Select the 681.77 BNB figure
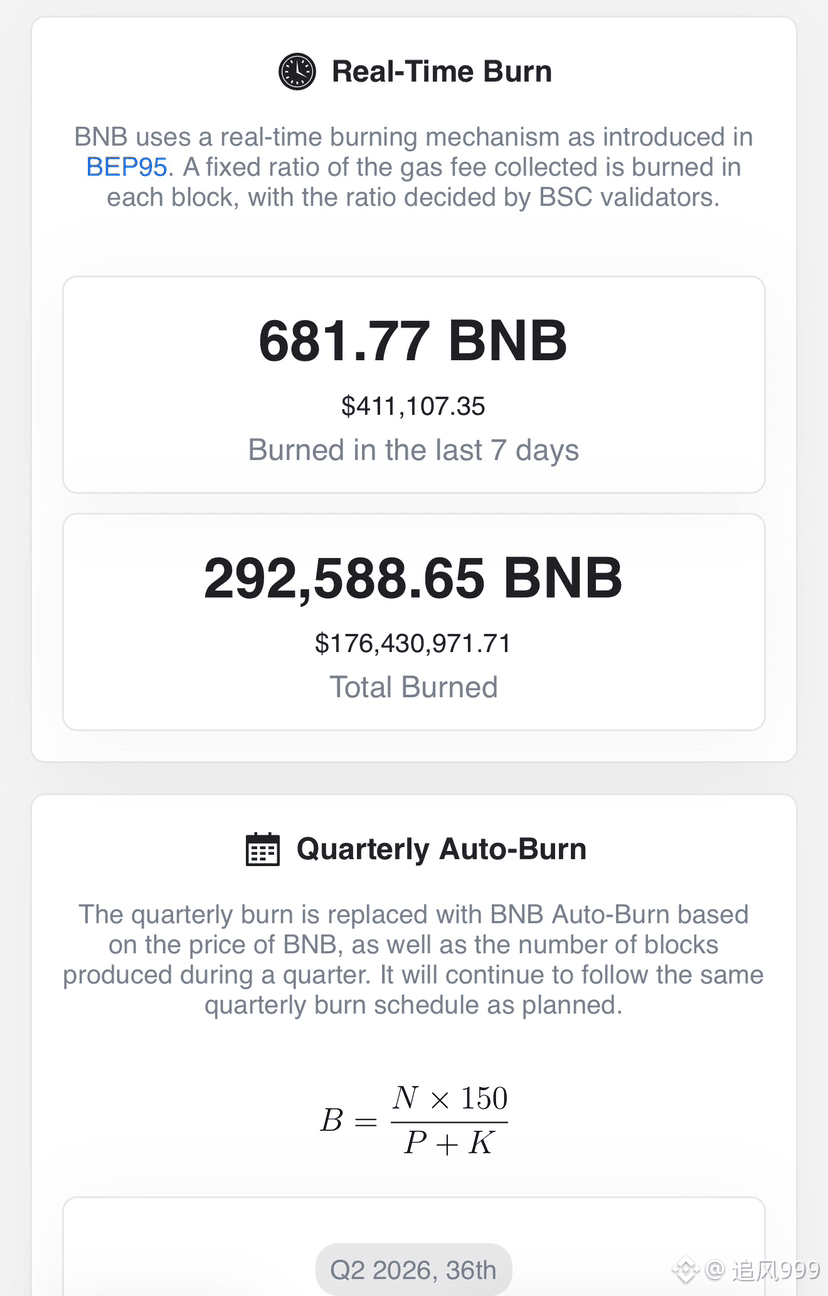 pyautogui.click(x=413, y=341)
